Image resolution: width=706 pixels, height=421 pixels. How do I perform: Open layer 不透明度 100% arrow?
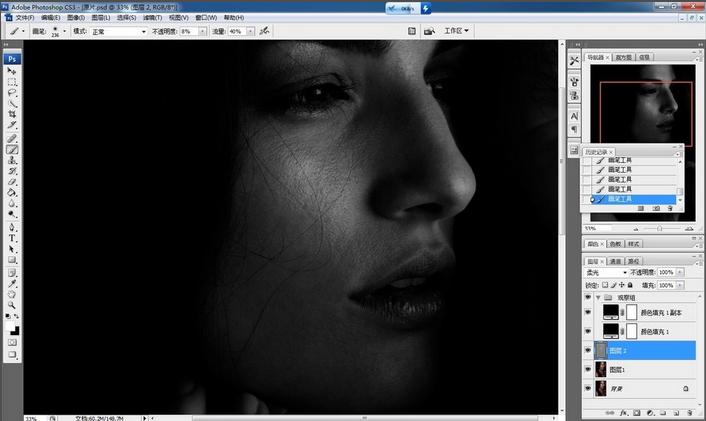click(x=680, y=272)
